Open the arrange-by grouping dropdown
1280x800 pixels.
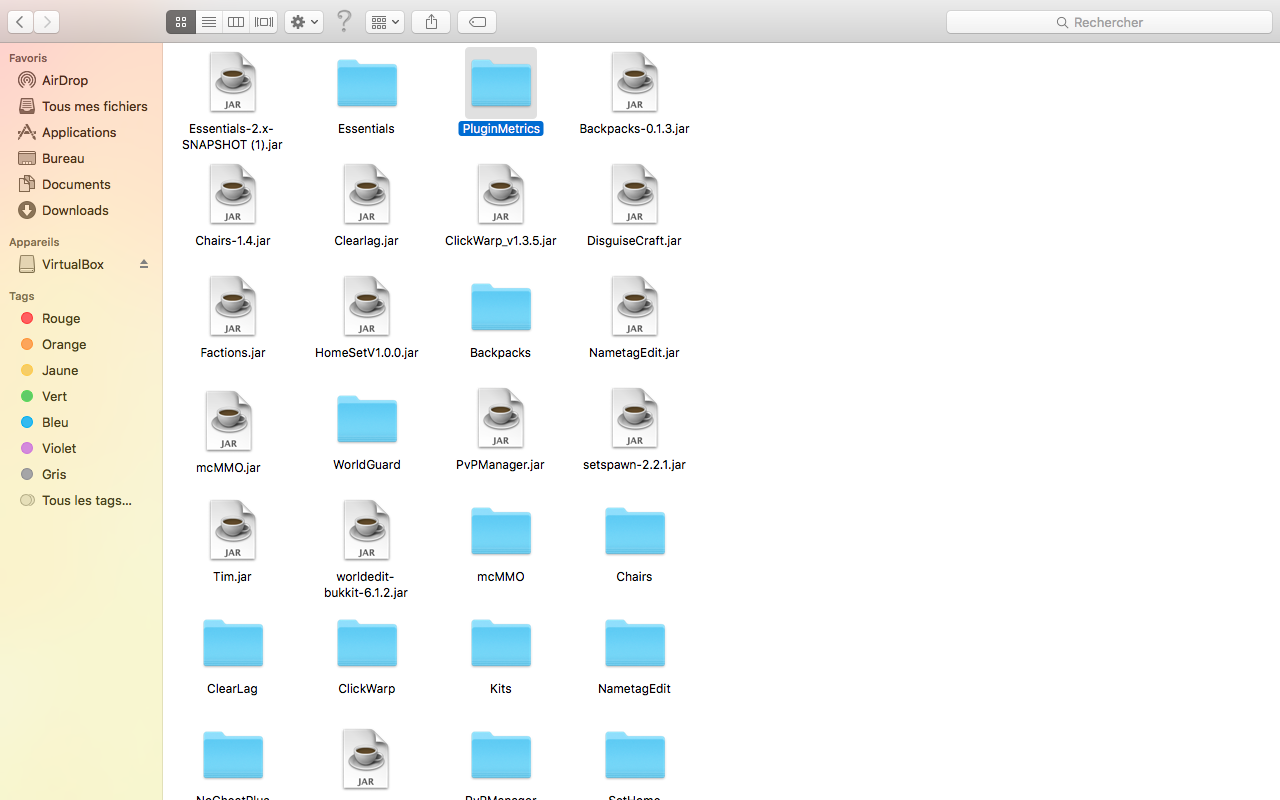pos(385,22)
